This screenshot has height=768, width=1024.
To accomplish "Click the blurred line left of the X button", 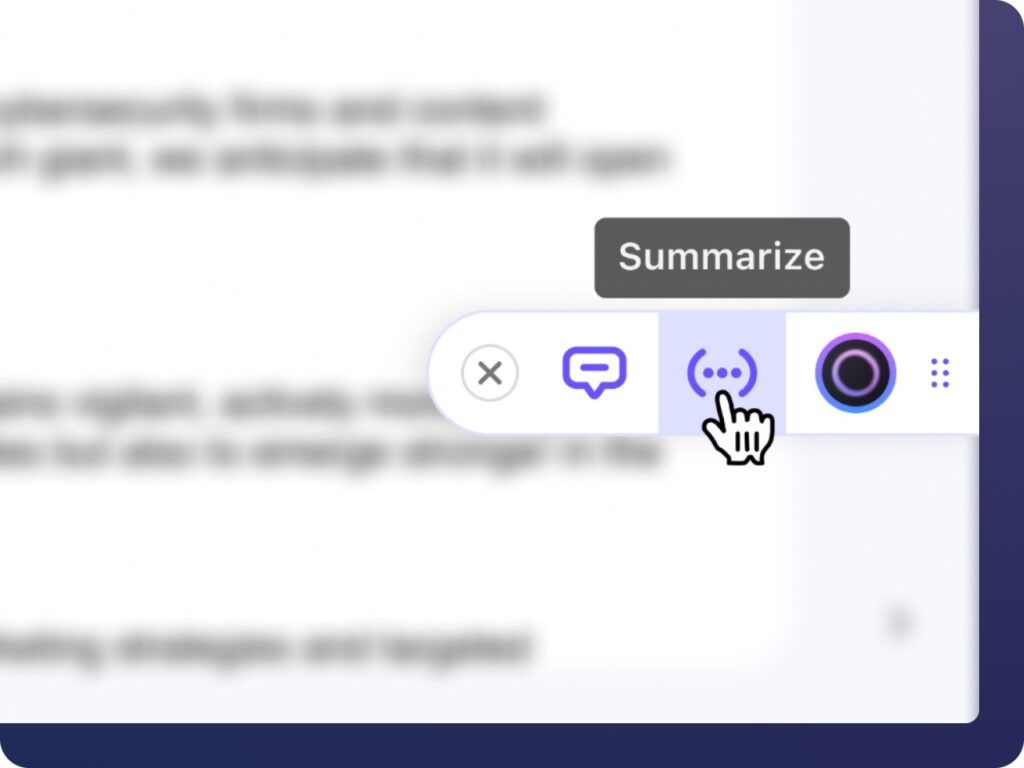I will click(212, 403).
